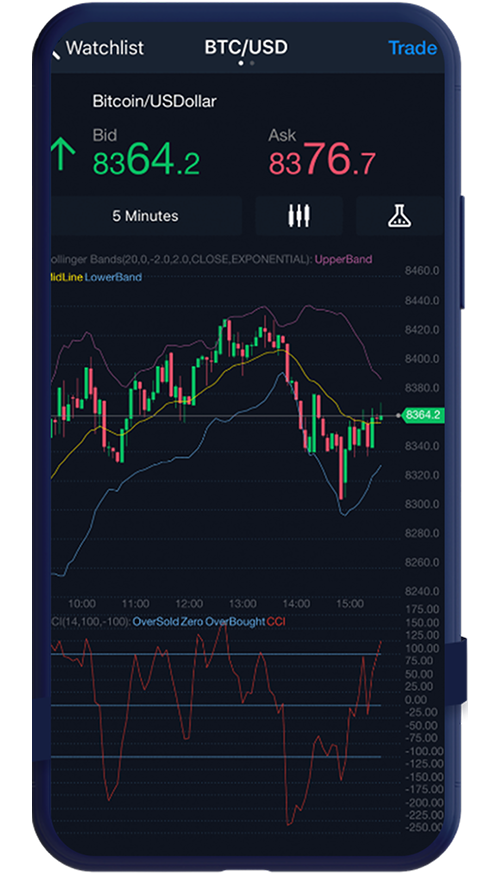Tap the 8460.0 price axis label
This screenshot has width=500, height=878.
pos(422,271)
